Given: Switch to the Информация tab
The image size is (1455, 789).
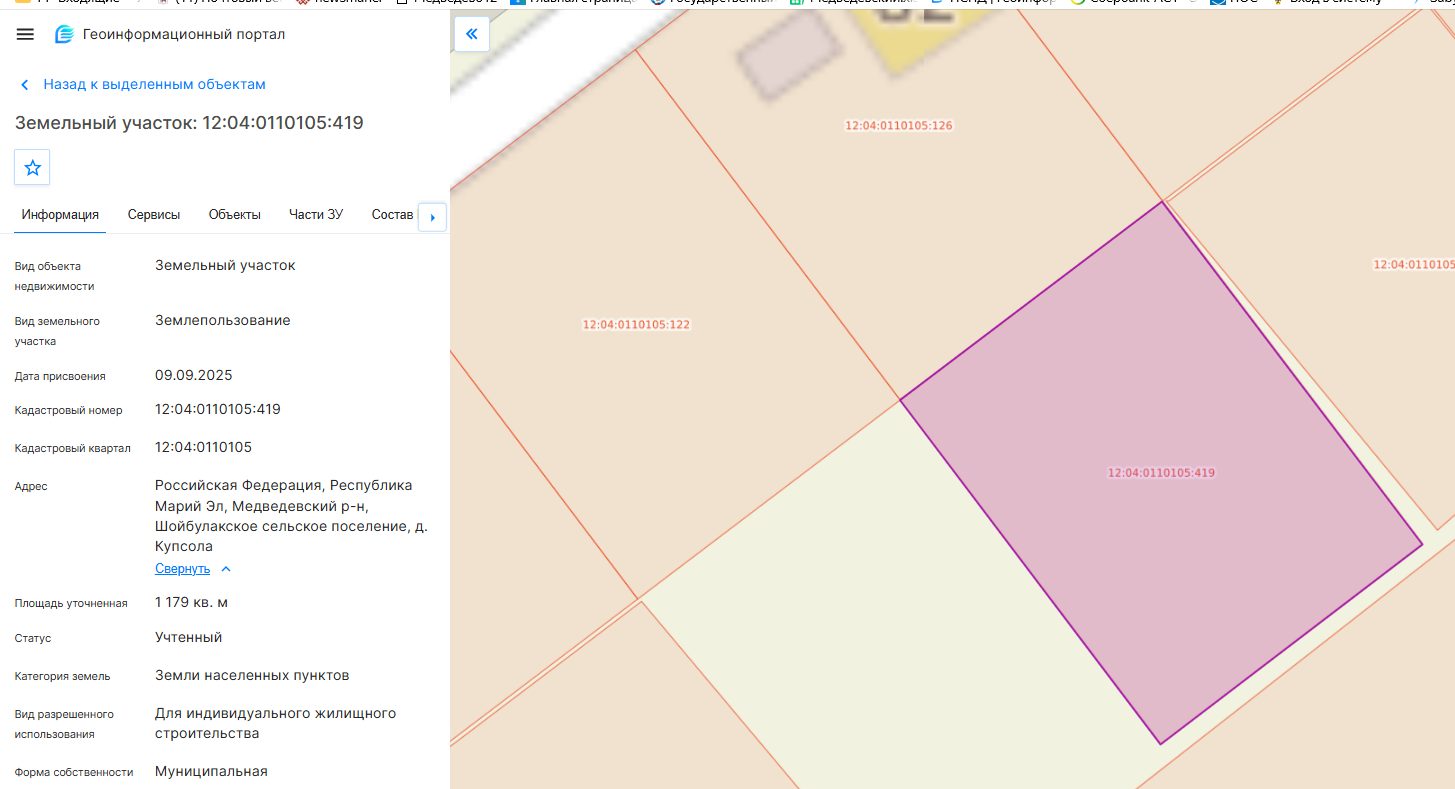Looking at the screenshot, I should (60, 215).
